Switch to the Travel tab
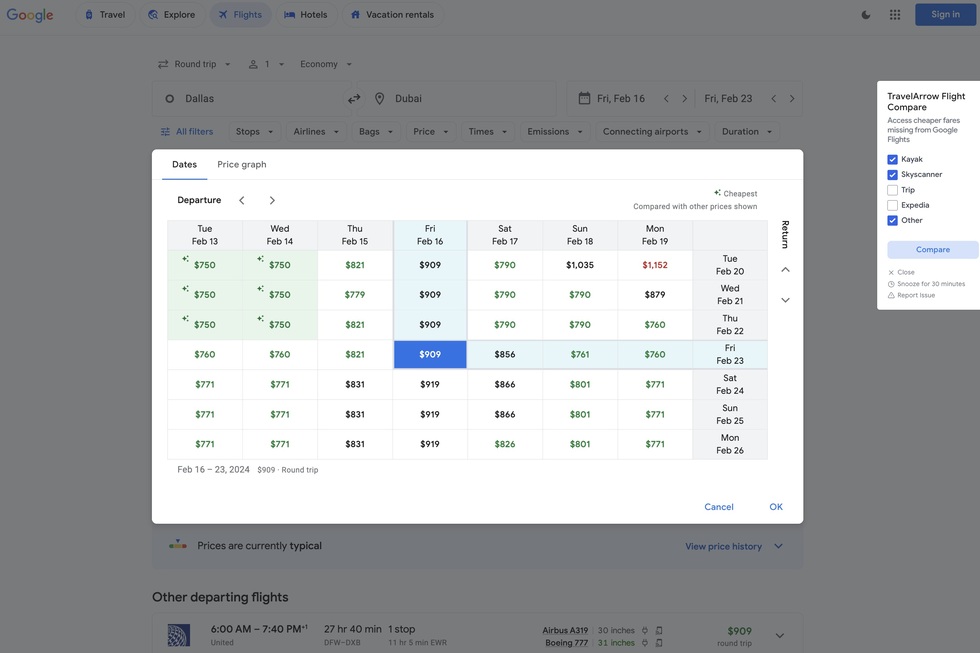Image resolution: width=980 pixels, height=653 pixels. pyautogui.click(x=104, y=14)
